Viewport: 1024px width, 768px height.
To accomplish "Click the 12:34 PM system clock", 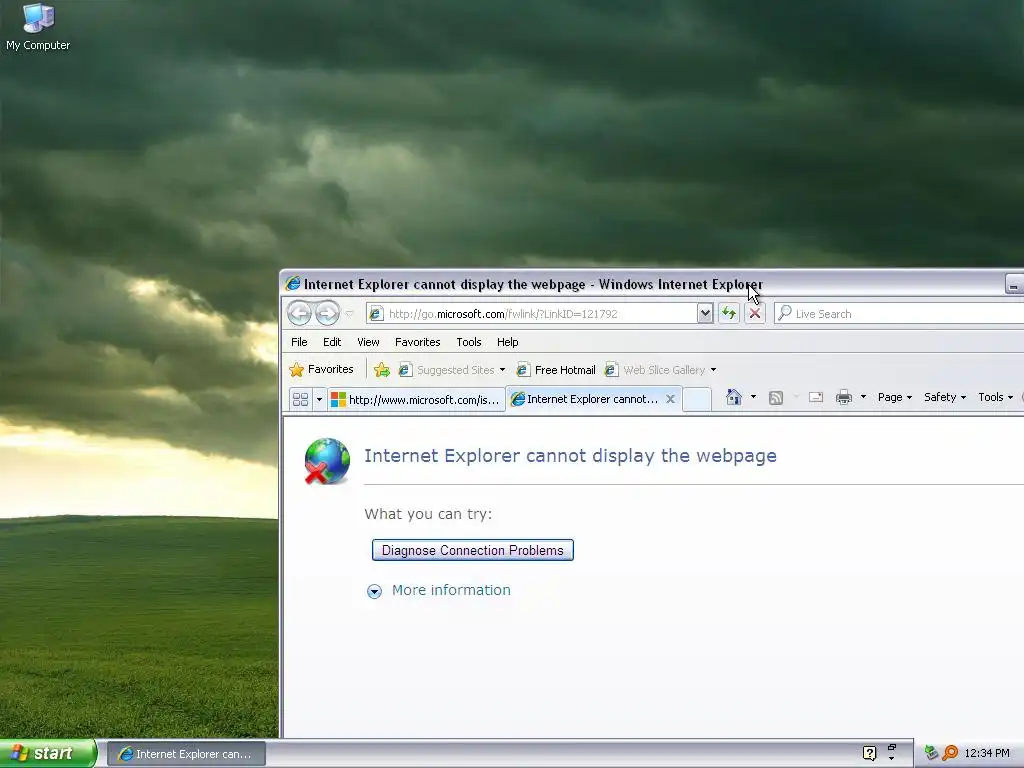I will pos(987,754).
